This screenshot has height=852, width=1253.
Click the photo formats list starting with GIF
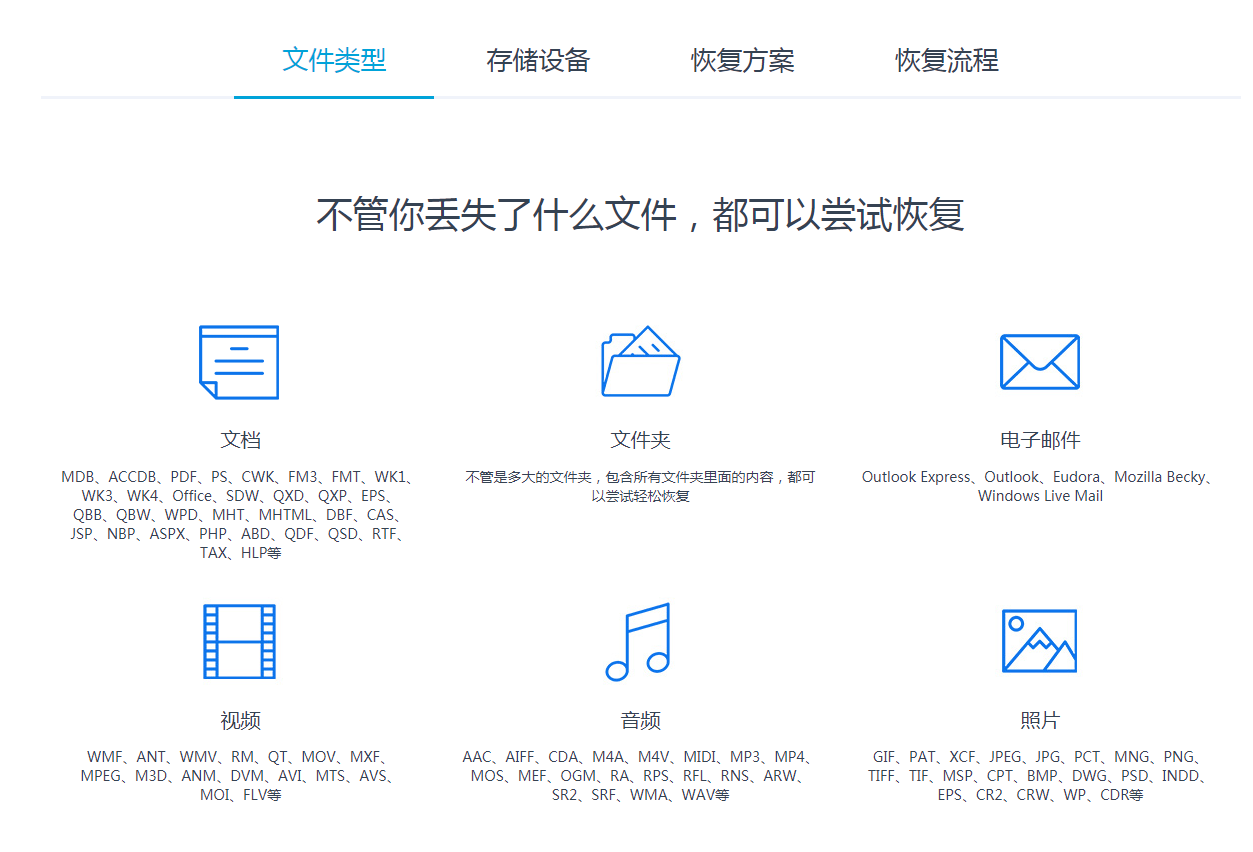click(x=1040, y=776)
